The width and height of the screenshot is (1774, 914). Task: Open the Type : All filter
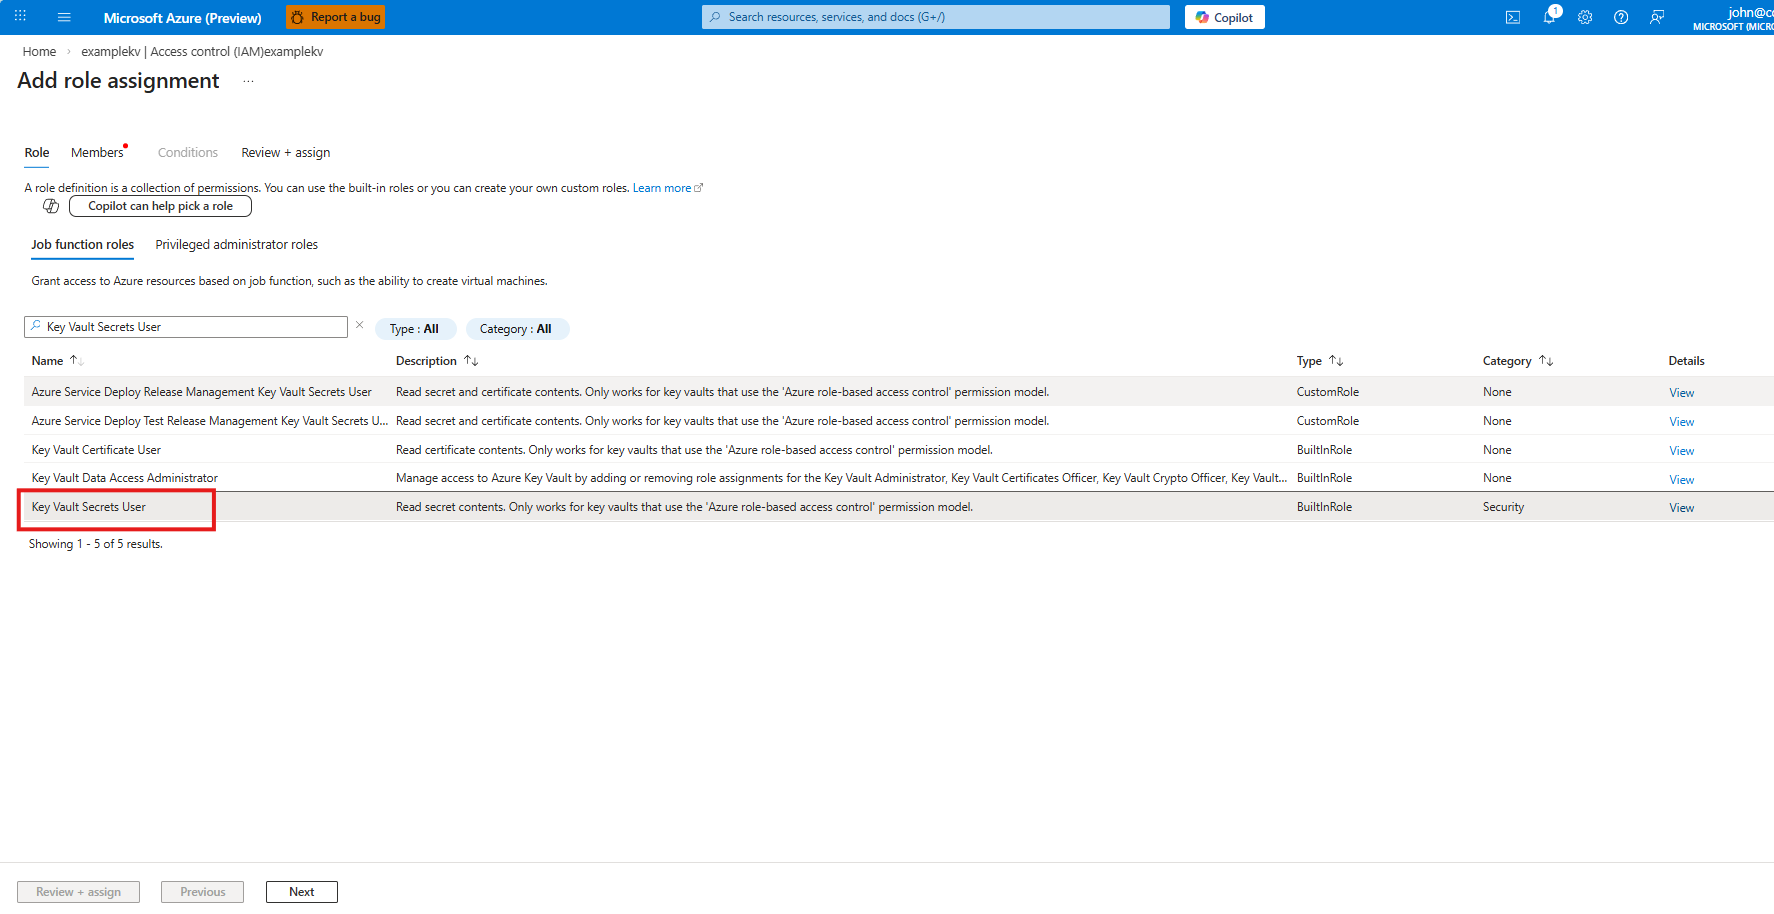coord(414,329)
